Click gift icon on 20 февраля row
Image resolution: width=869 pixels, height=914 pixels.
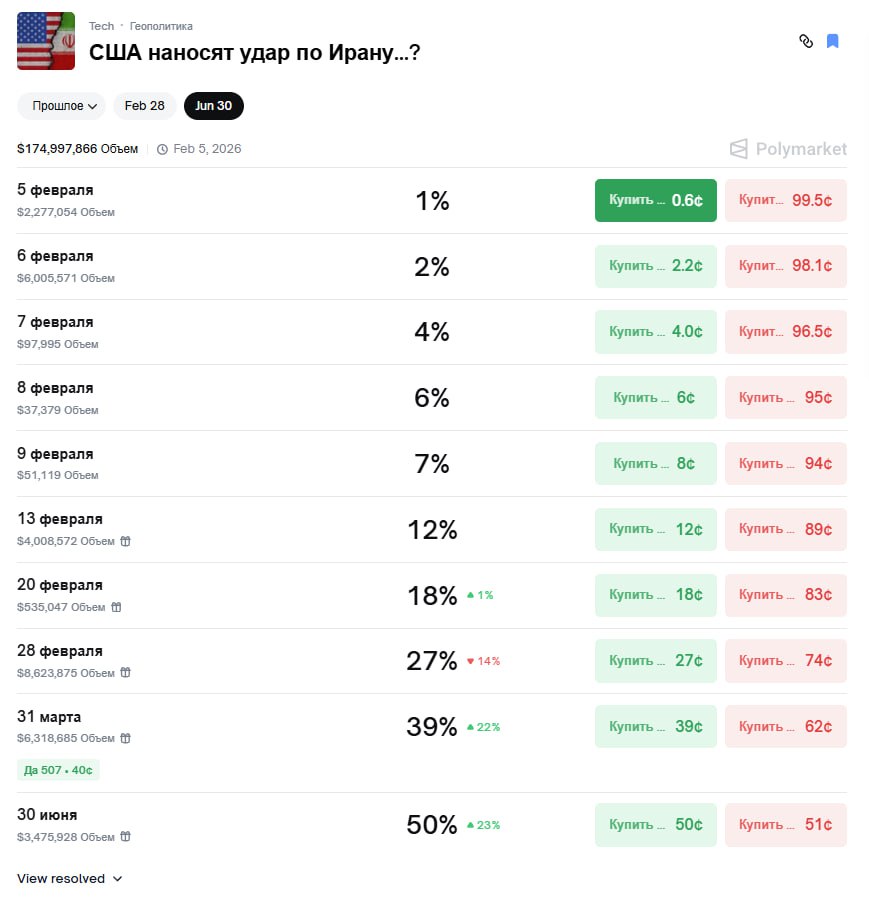116,607
